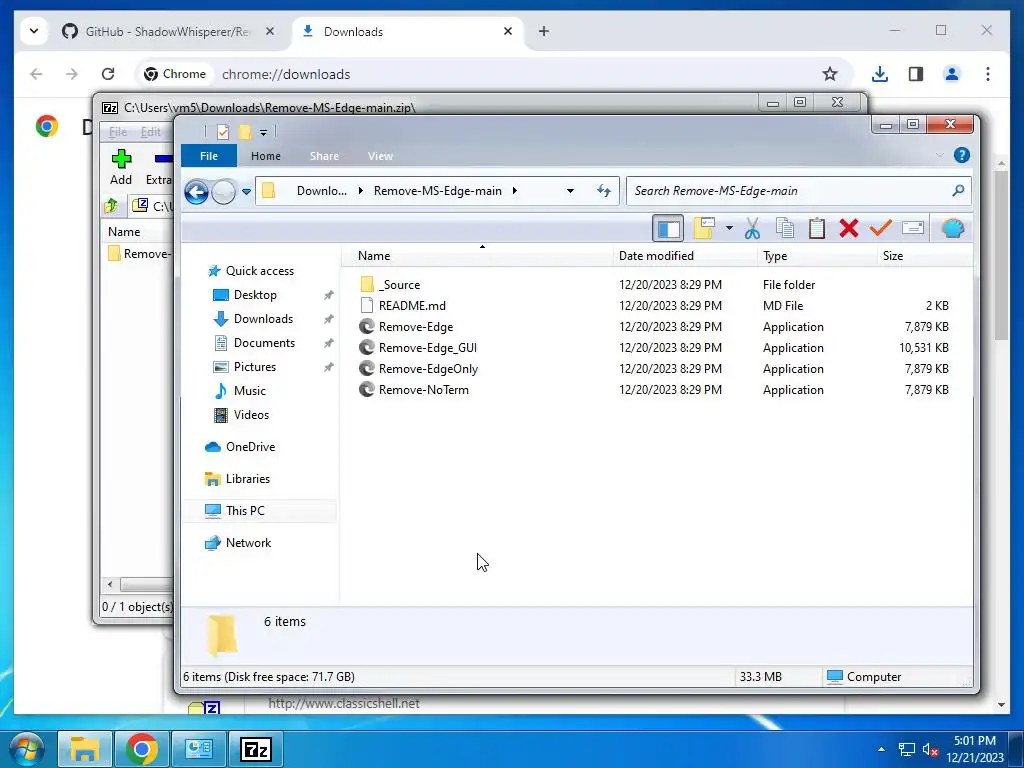This screenshot has width=1024, height=768.
Task: Sort by the Size column header
Action: (x=923, y=256)
